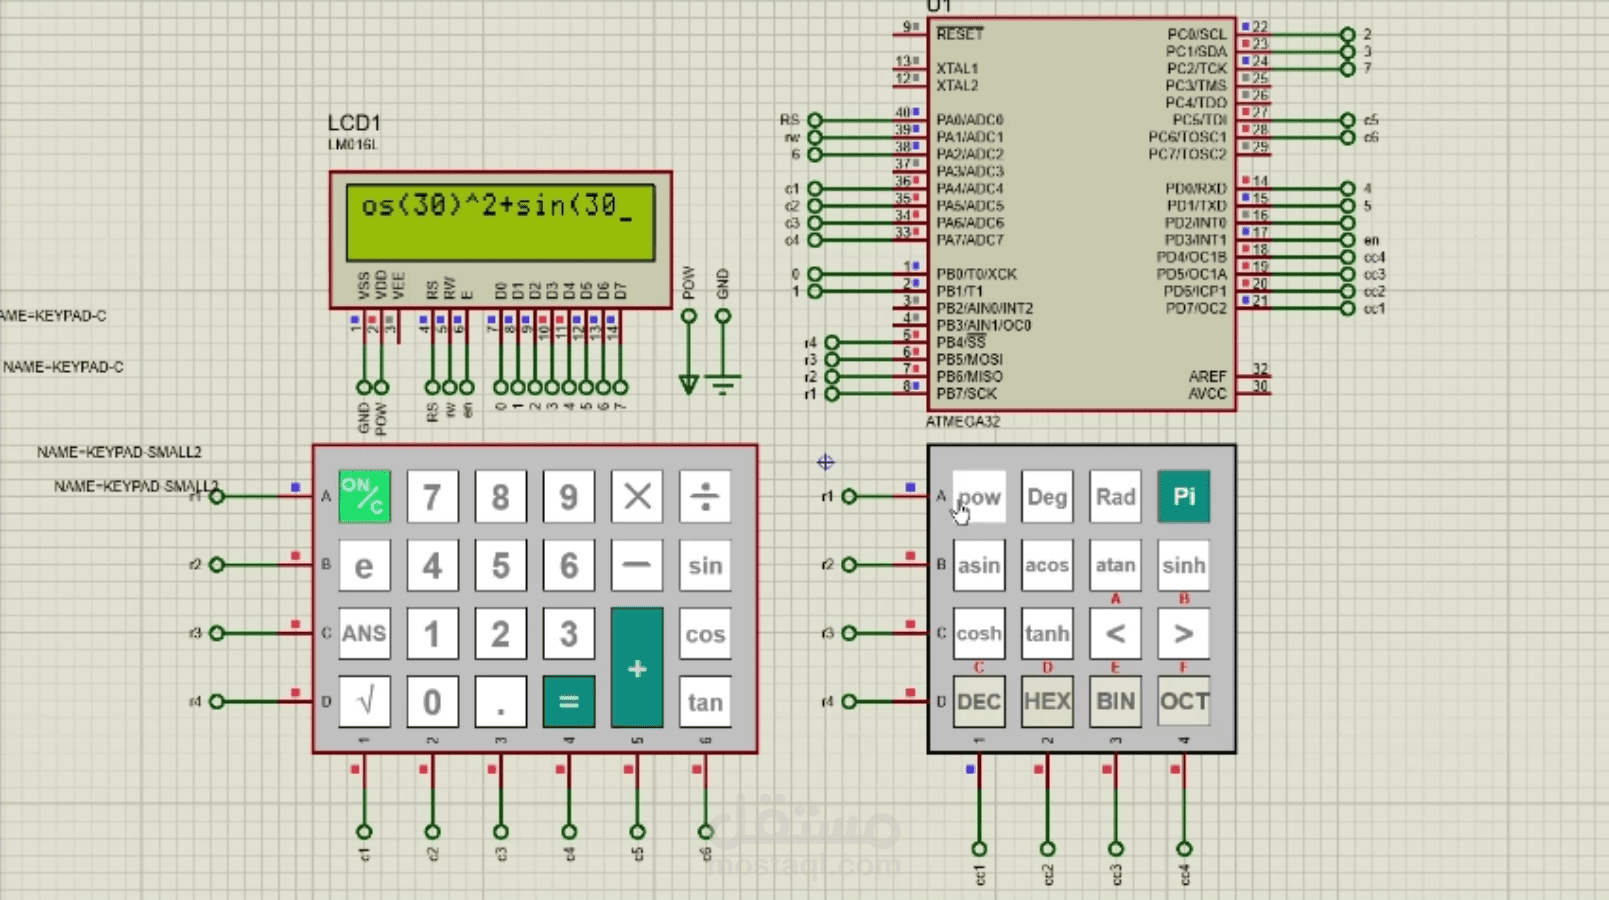The height and width of the screenshot is (900, 1609).
Task: Switch to HEX number base key
Action: 1047,702
